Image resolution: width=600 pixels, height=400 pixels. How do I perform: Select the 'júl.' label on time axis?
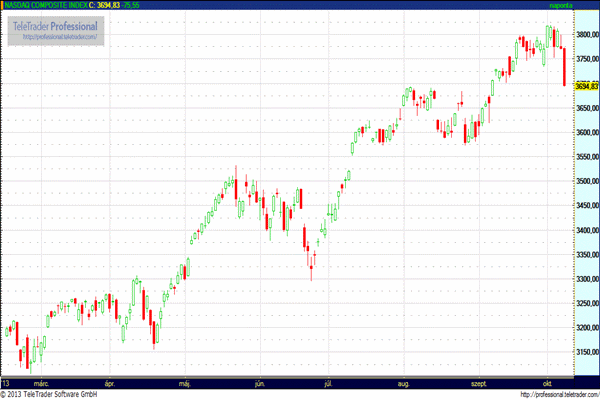point(328,383)
